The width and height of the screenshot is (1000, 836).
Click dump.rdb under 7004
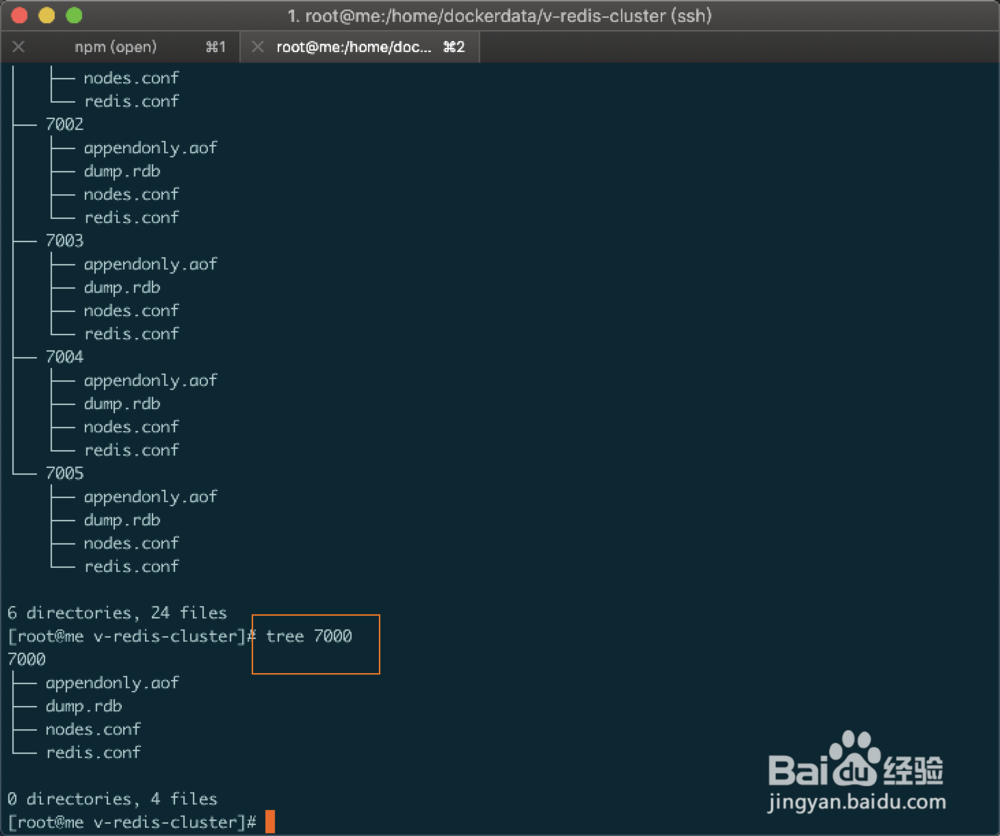click(x=122, y=404)
